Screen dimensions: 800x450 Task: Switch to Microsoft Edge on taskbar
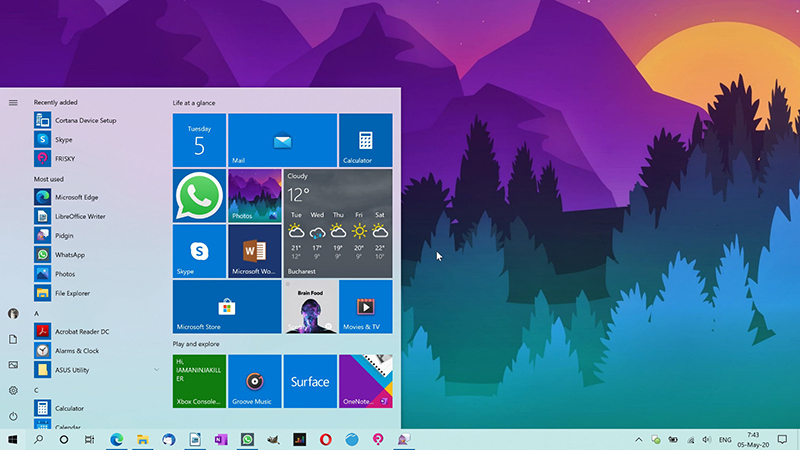click(116, 439)
